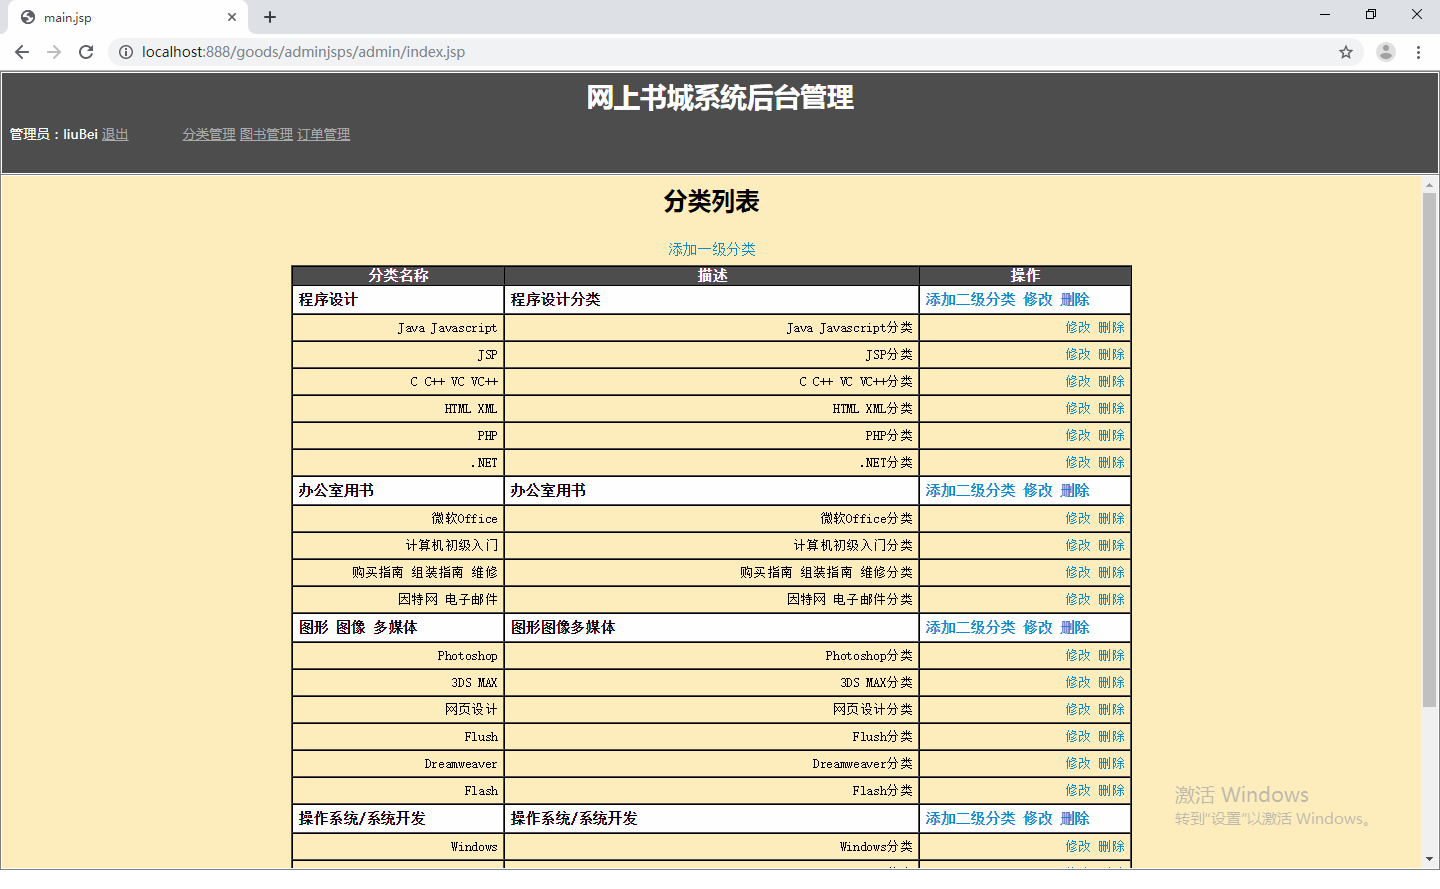Click 修改 for PHP row
The image size is (1440, 889).
pyautogui.click(x=1078, y=435)
